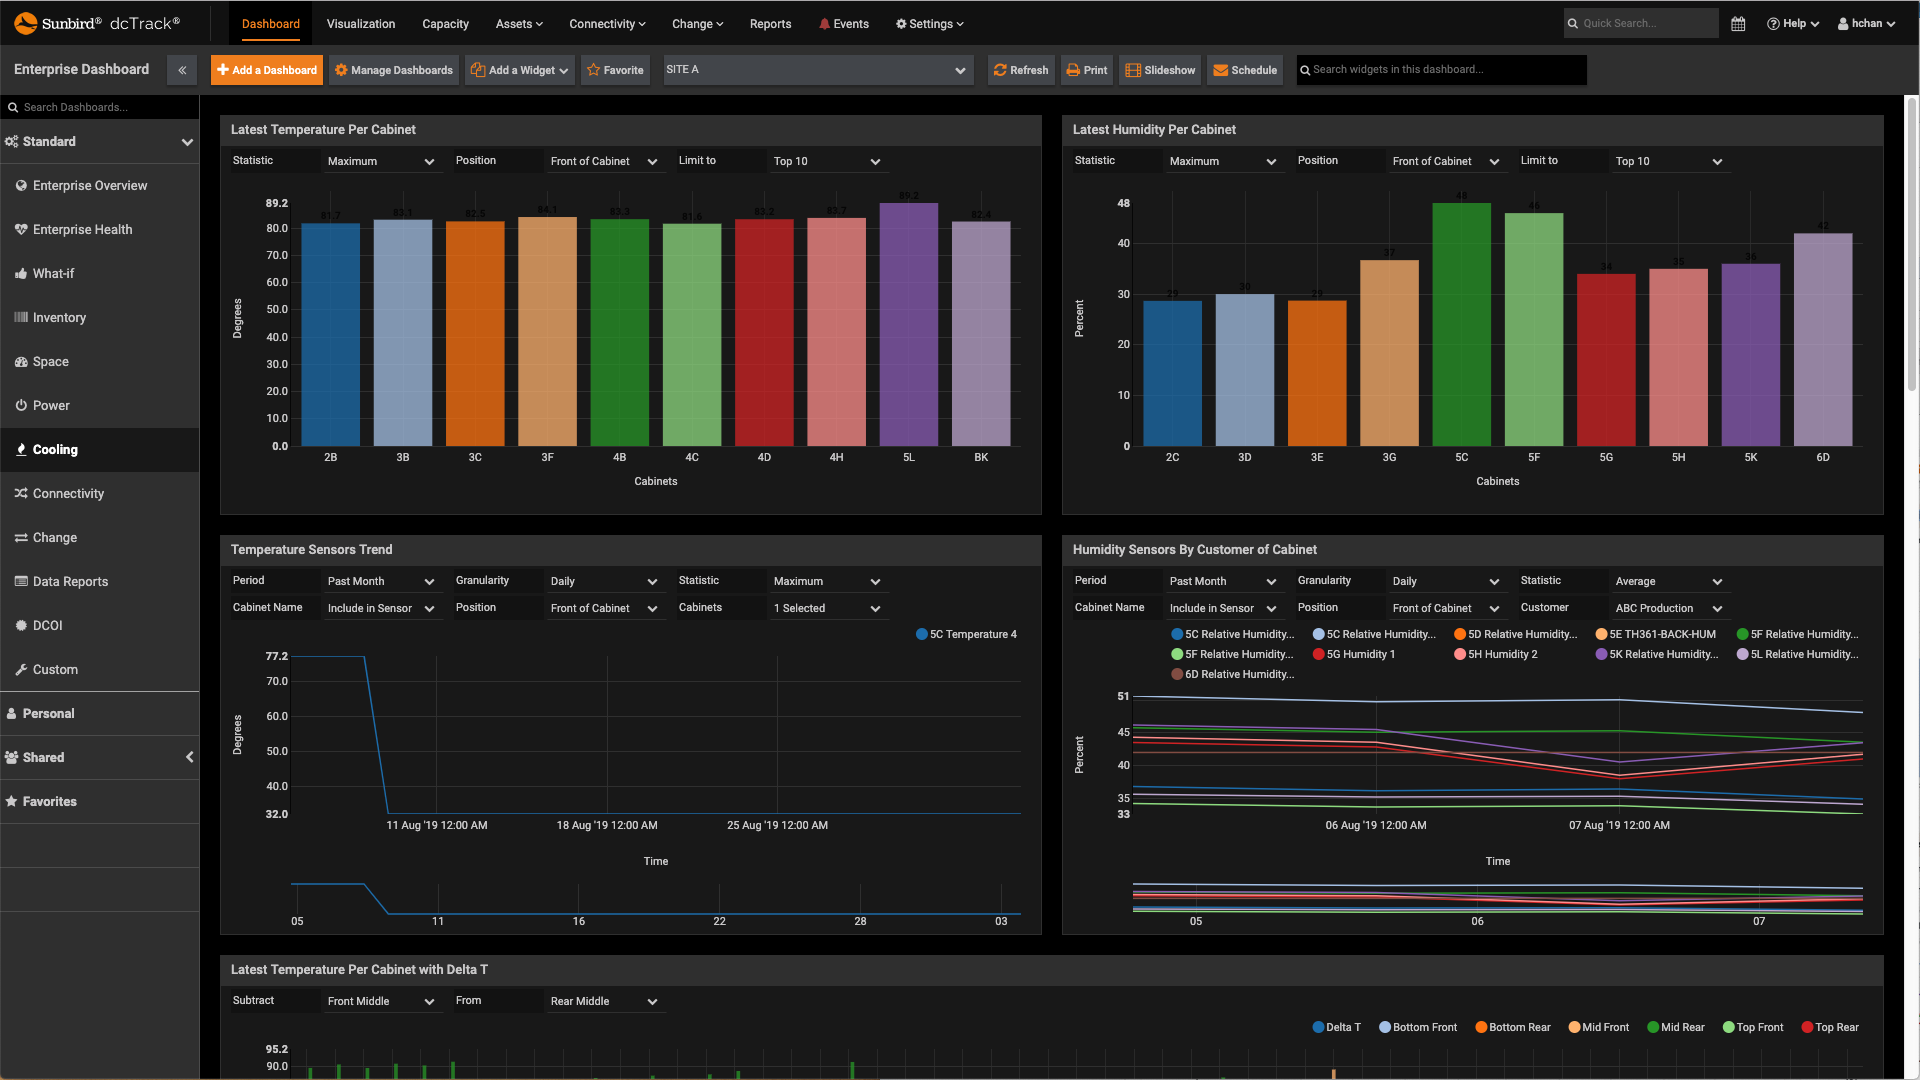Switch to the Visualization tab

point(361,24)
